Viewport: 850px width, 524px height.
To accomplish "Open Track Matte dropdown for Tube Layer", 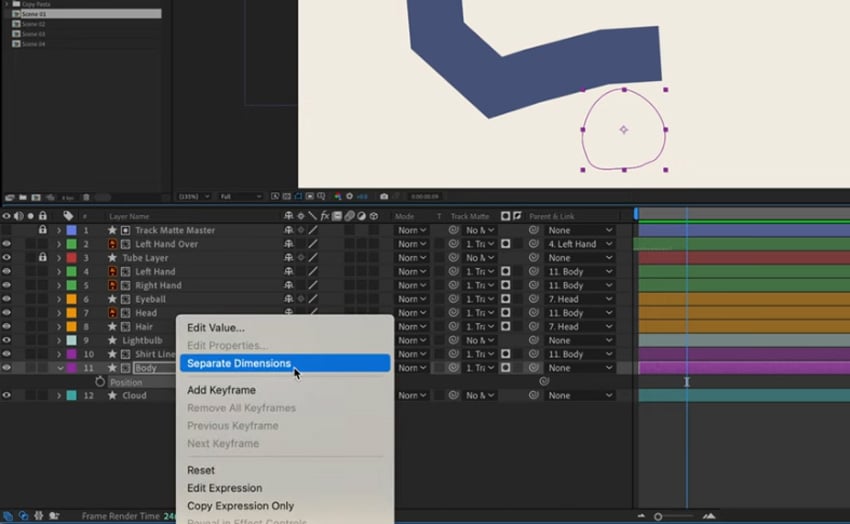I will click(480, 258).
